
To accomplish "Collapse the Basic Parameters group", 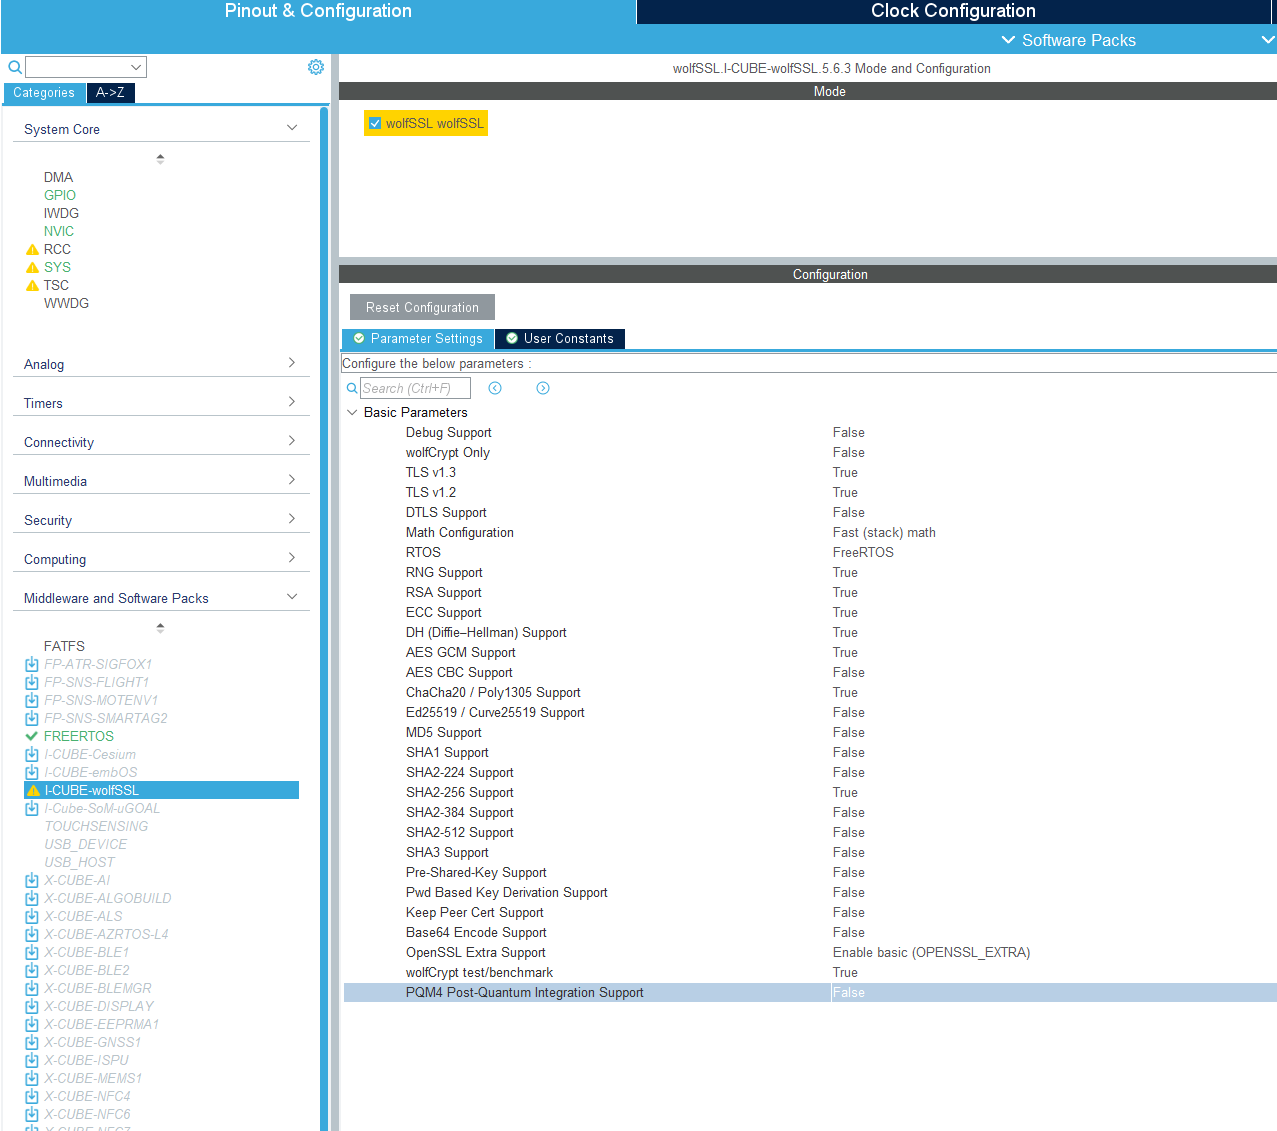I will 352,412.
